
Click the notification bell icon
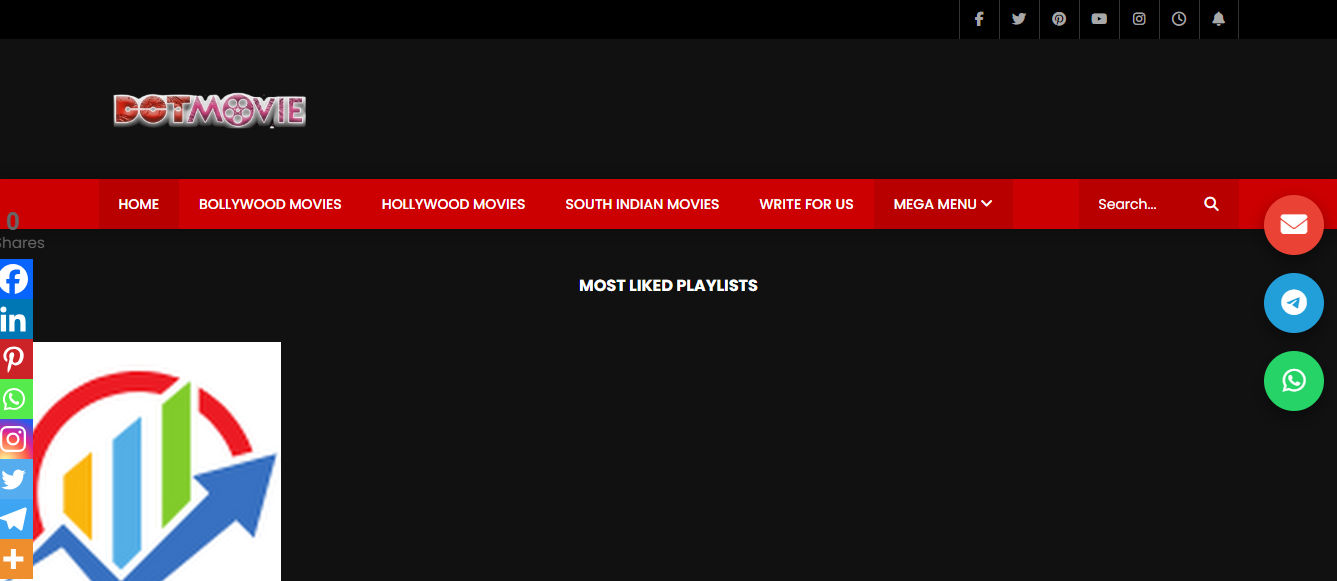click(1218, 19)
